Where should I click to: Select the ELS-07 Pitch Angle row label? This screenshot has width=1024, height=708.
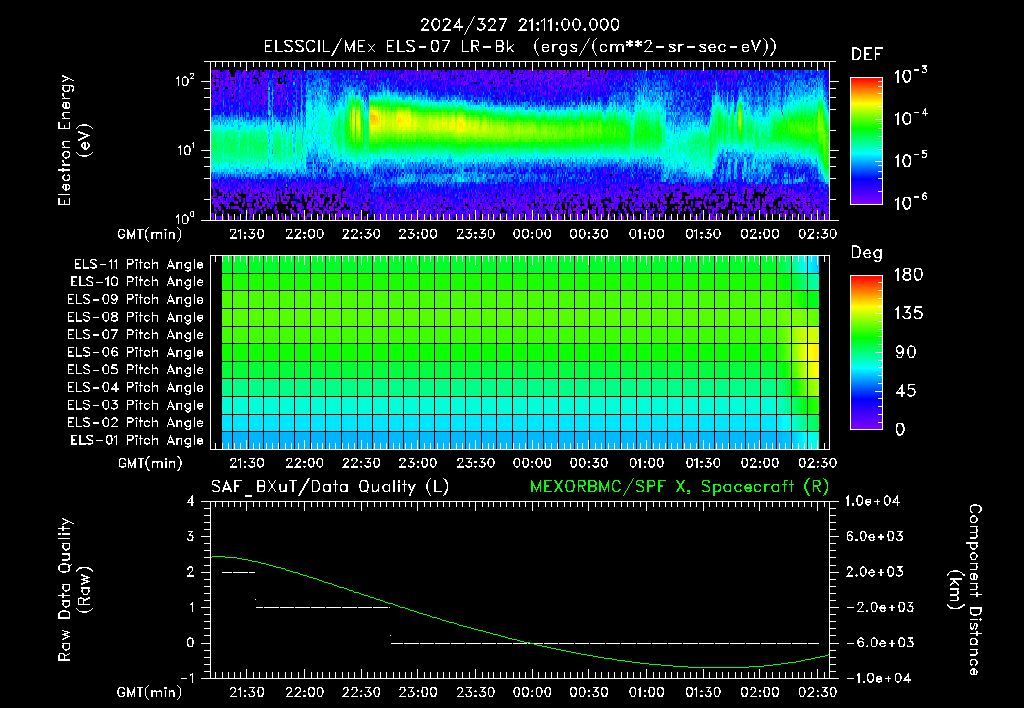(x=135, y=334)
